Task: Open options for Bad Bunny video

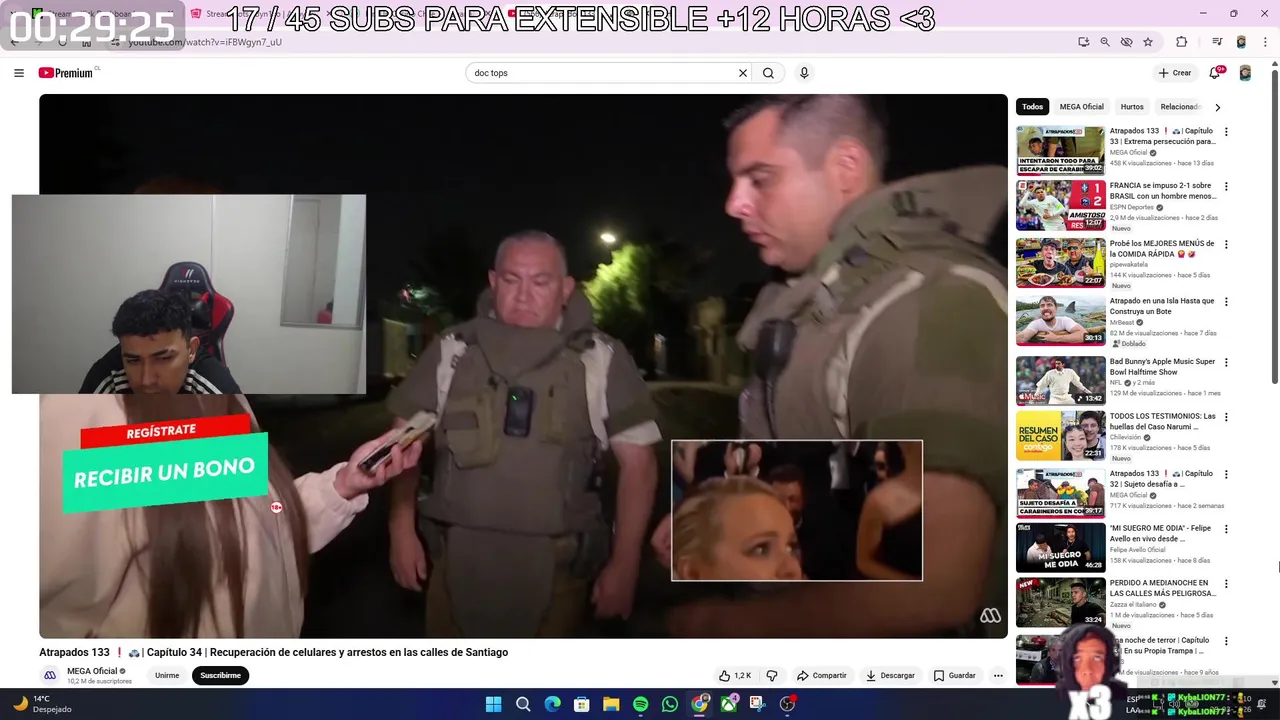Action: point(1226,363)
